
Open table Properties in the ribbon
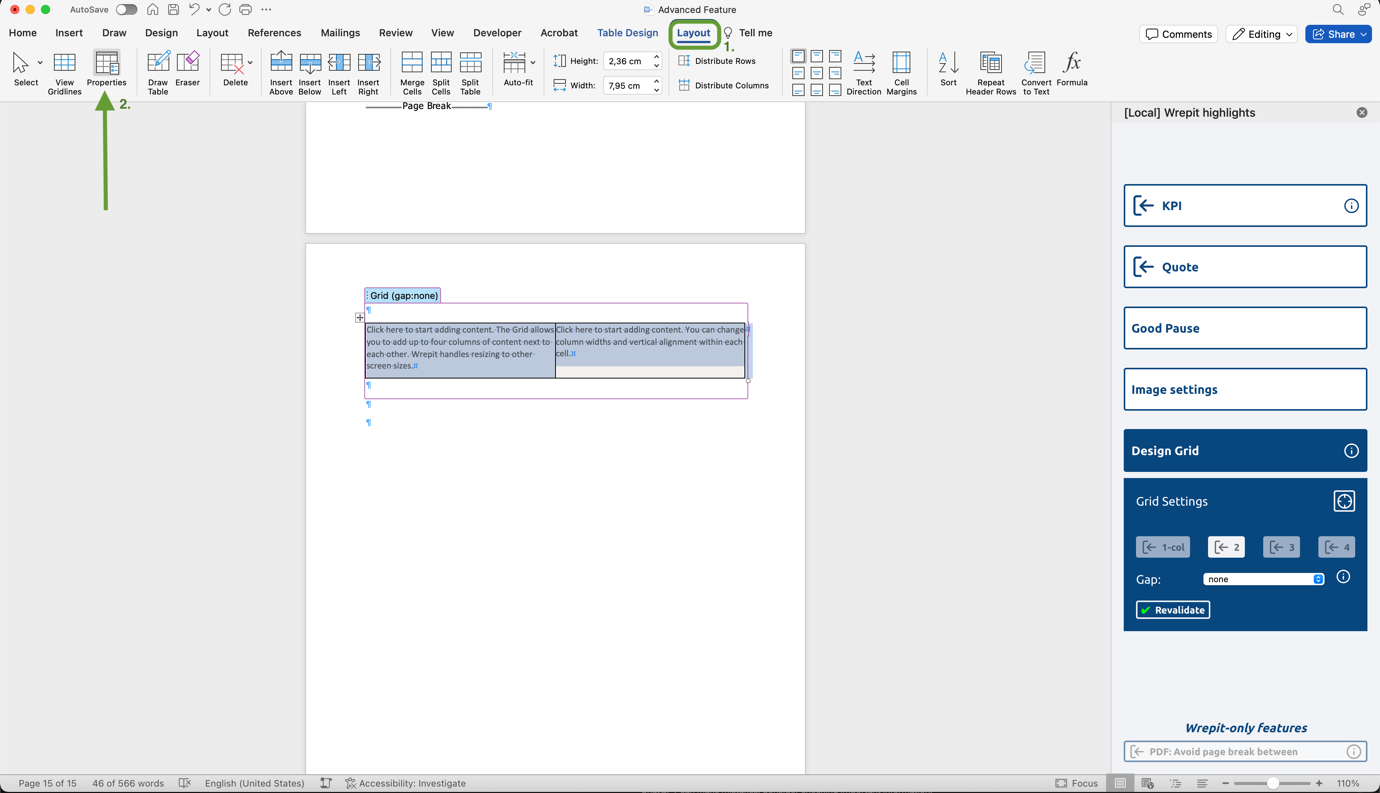click(106, 69)
